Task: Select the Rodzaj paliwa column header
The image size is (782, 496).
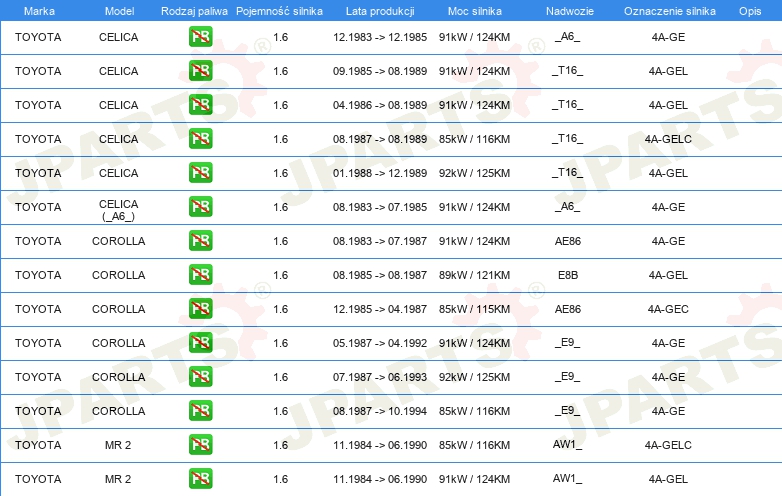Action: pyautogui.click(x=194, y=11)
